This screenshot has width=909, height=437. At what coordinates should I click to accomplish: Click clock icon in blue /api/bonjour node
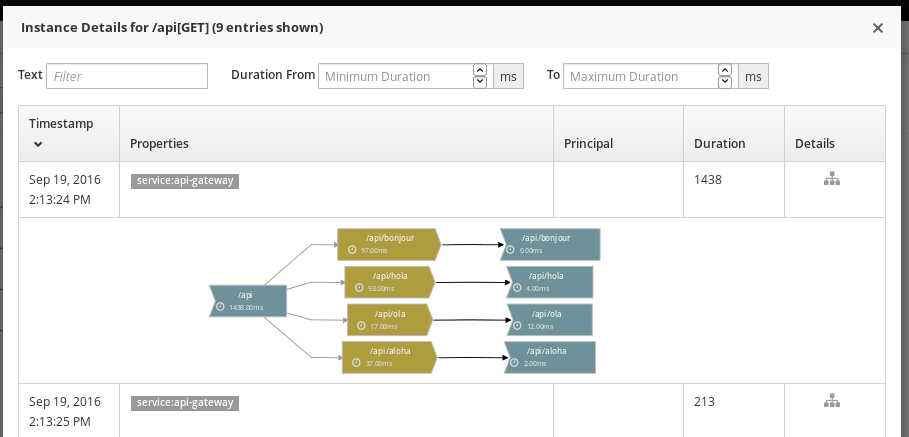[511, 250]
